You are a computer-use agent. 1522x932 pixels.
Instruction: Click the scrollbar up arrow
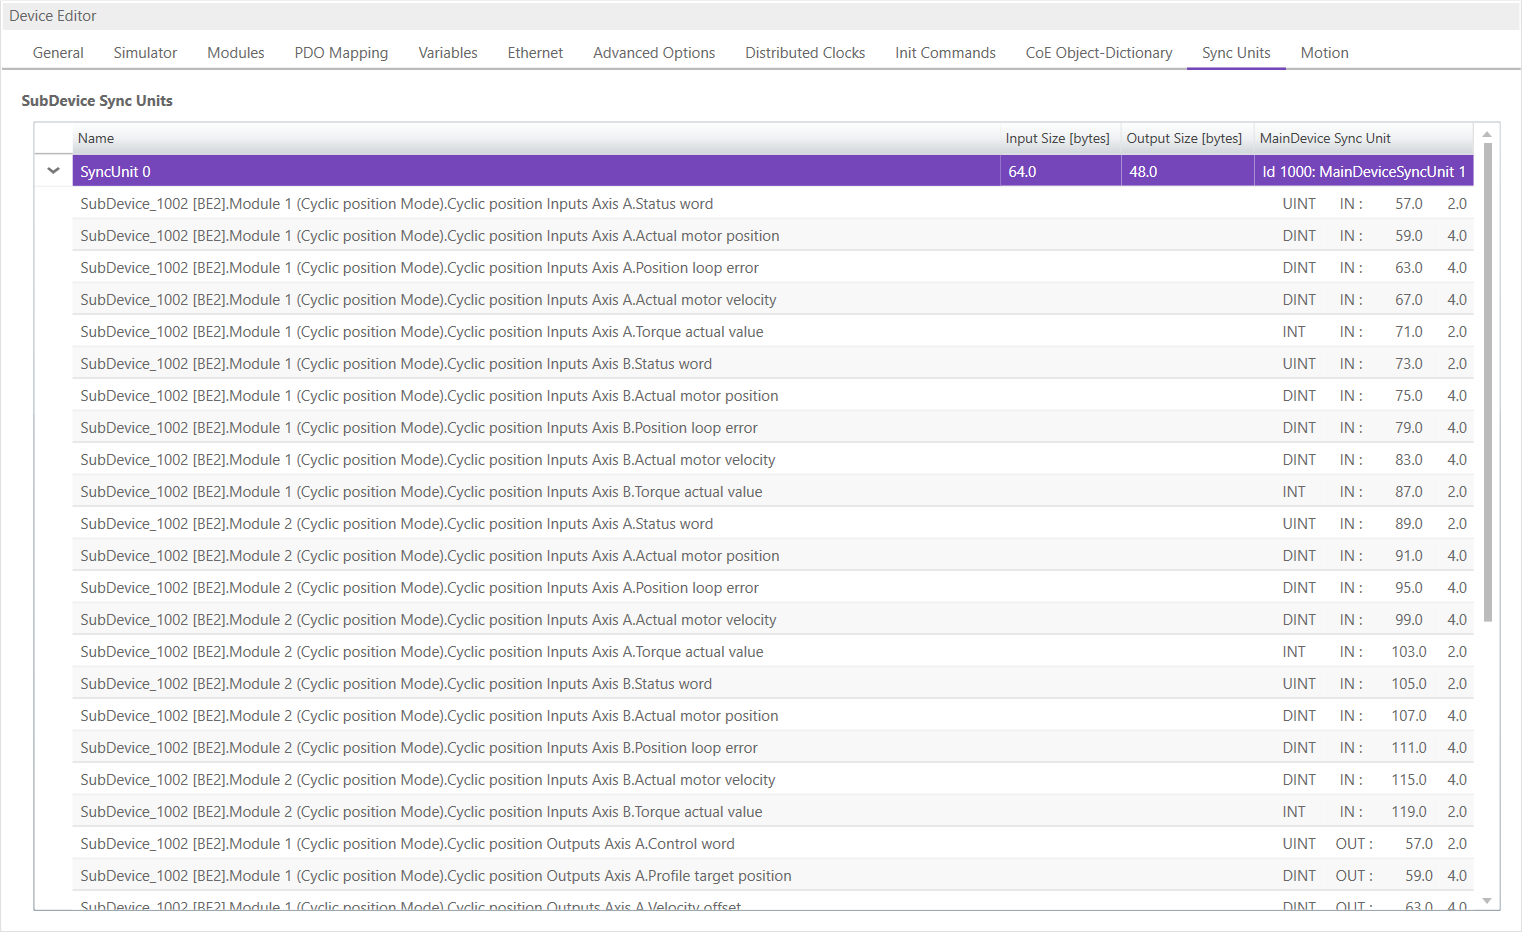coord(1487,134)
